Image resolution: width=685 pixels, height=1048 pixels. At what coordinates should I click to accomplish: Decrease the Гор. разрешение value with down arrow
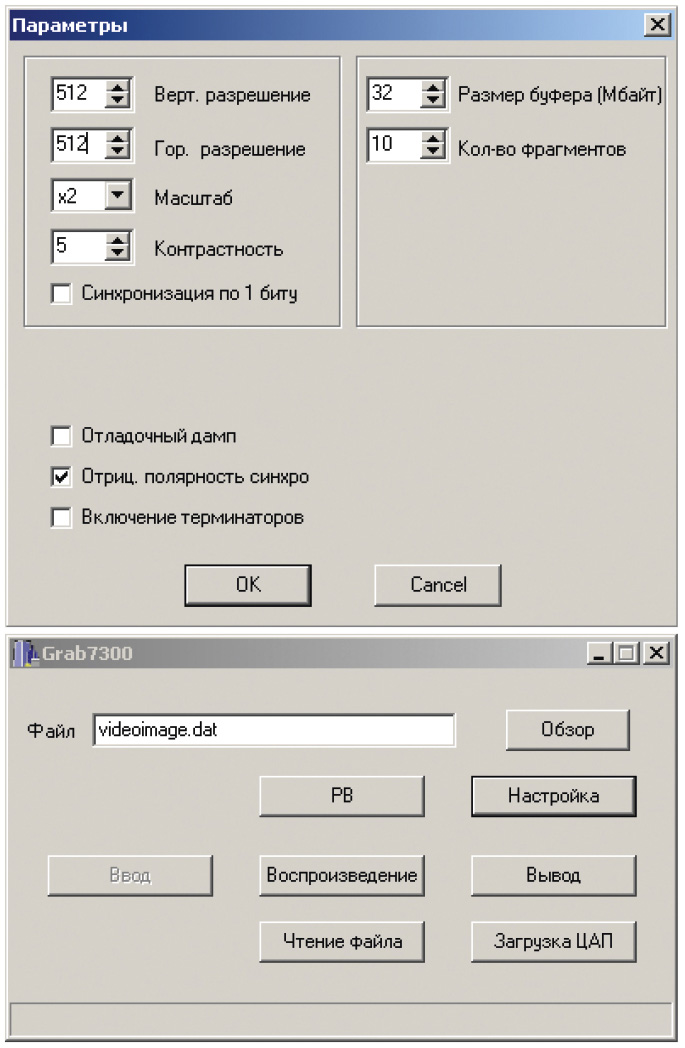[x=118, y=150]
